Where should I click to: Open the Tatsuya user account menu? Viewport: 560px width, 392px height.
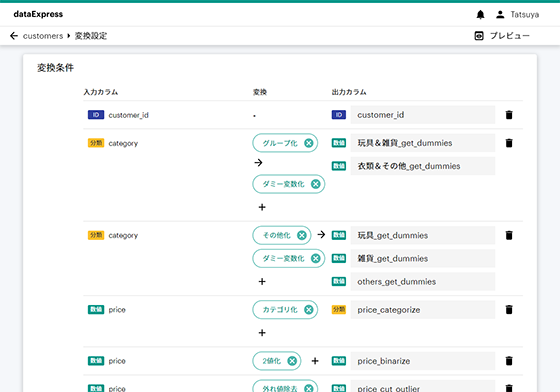pos(518,15)
